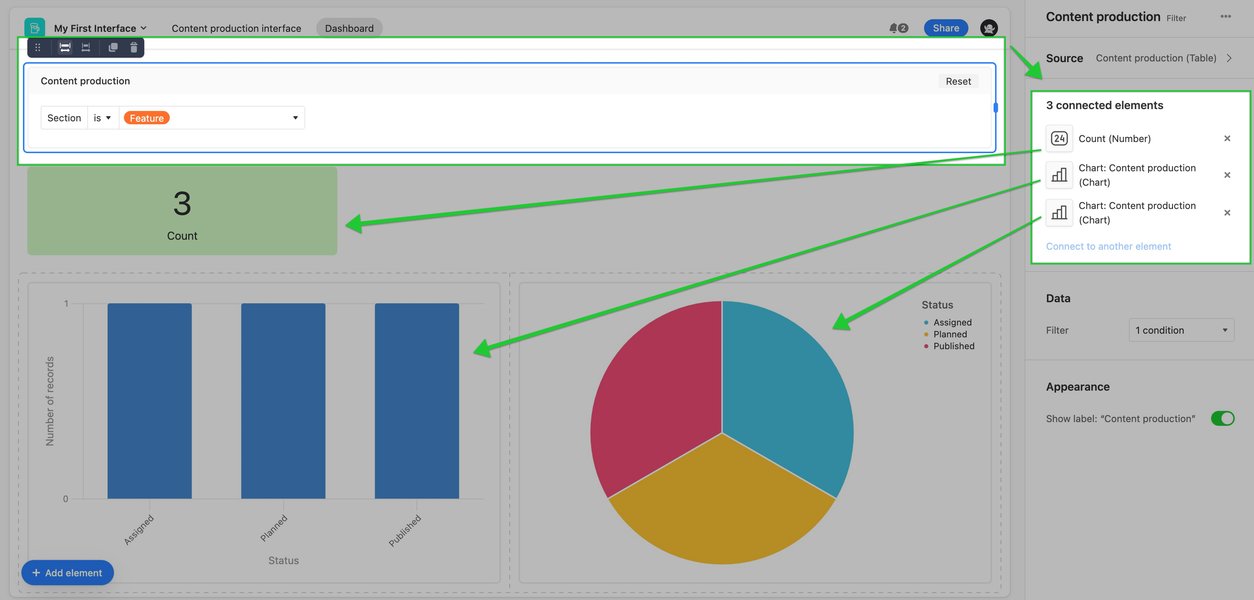Screen dimensions: 1254x600
Task: Open the more options ellipsis menu
Action: point(1226,16)
